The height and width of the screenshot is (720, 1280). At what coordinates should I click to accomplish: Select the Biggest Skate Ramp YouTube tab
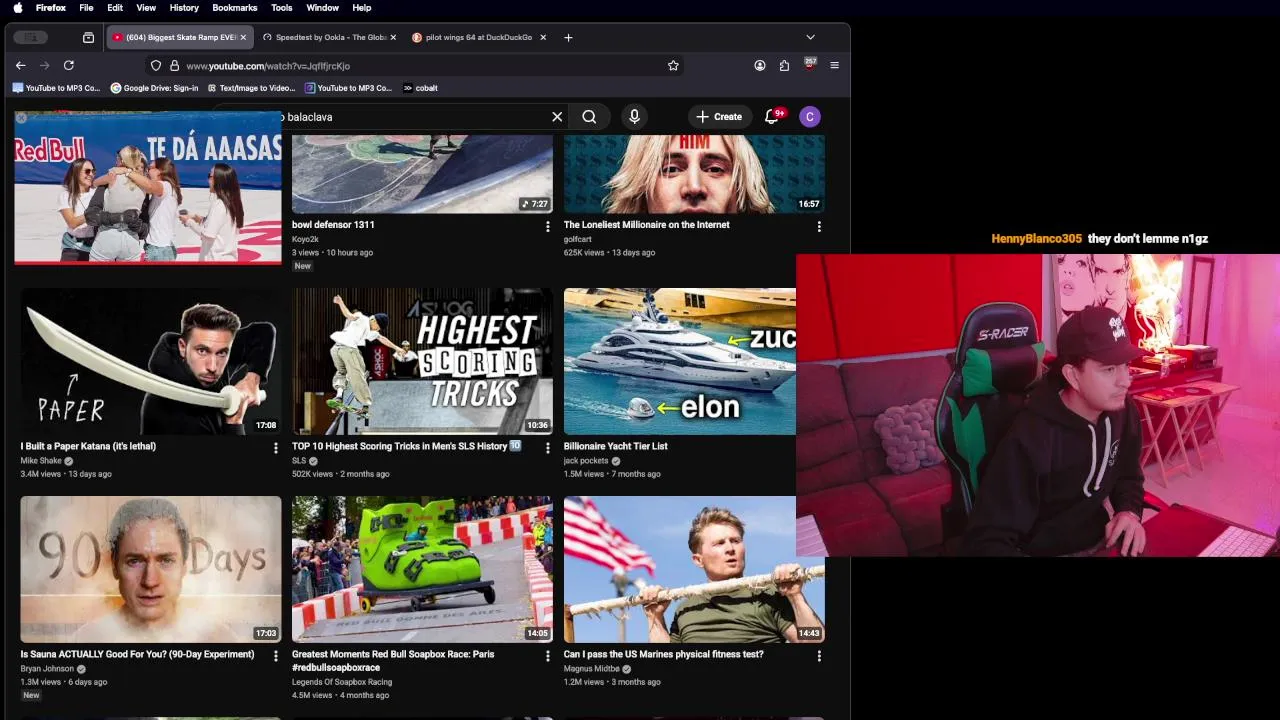point(178,37)
